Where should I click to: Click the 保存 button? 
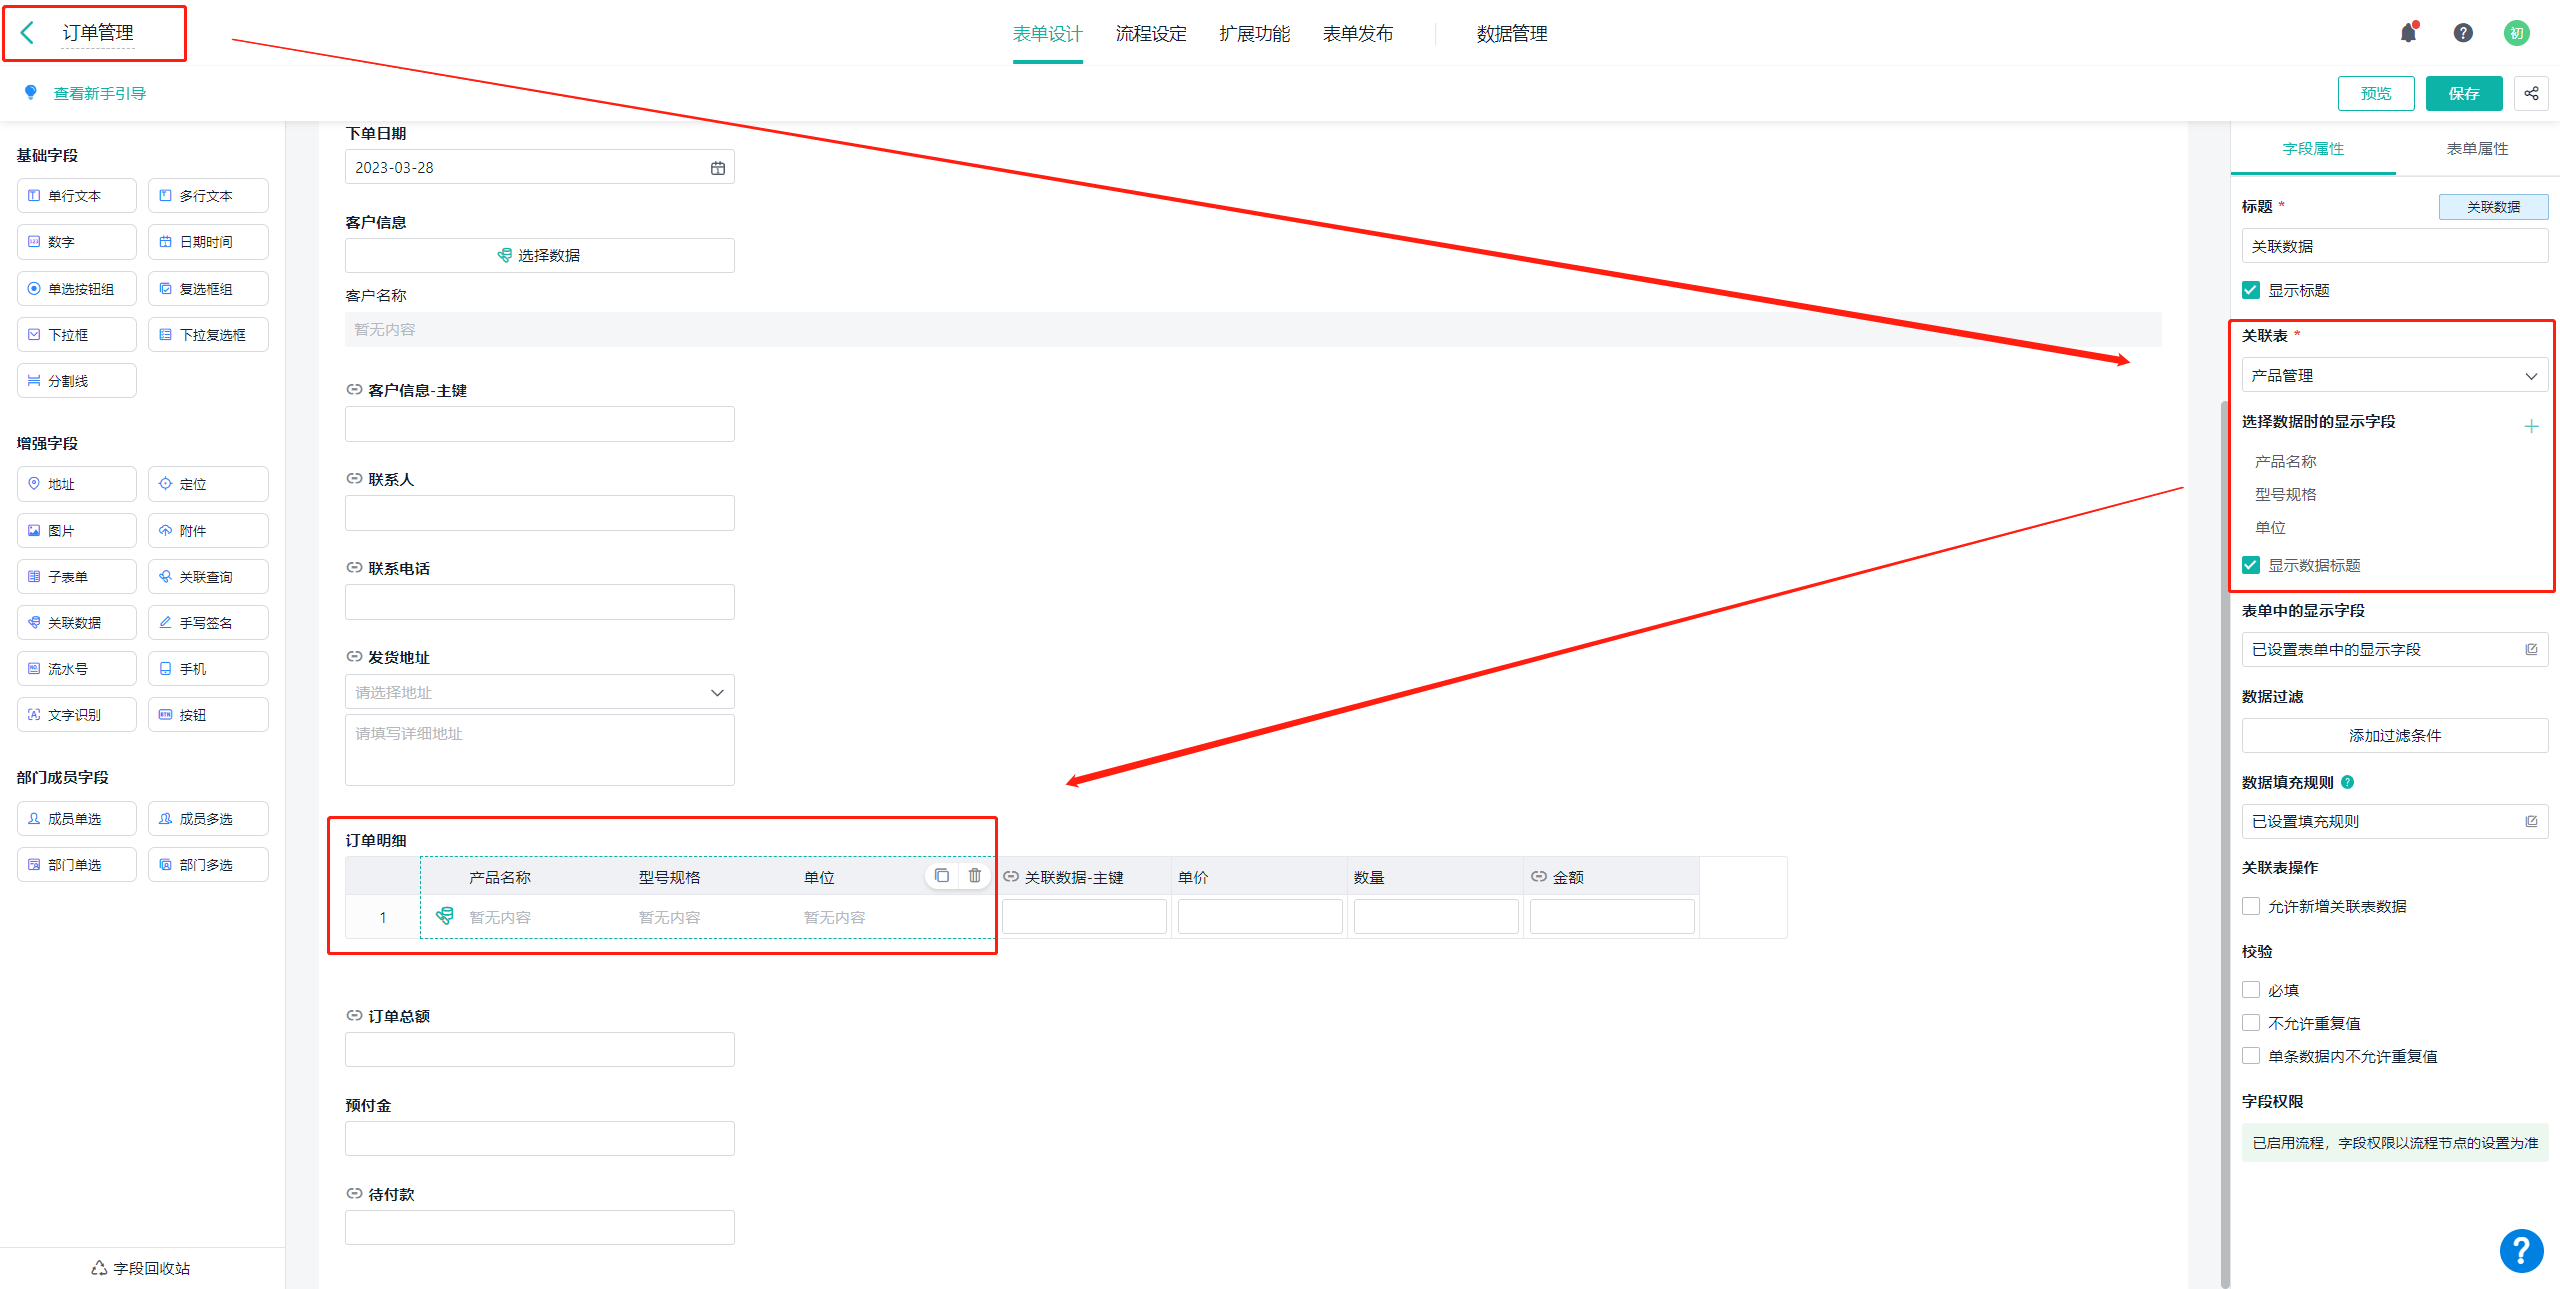2463,93
